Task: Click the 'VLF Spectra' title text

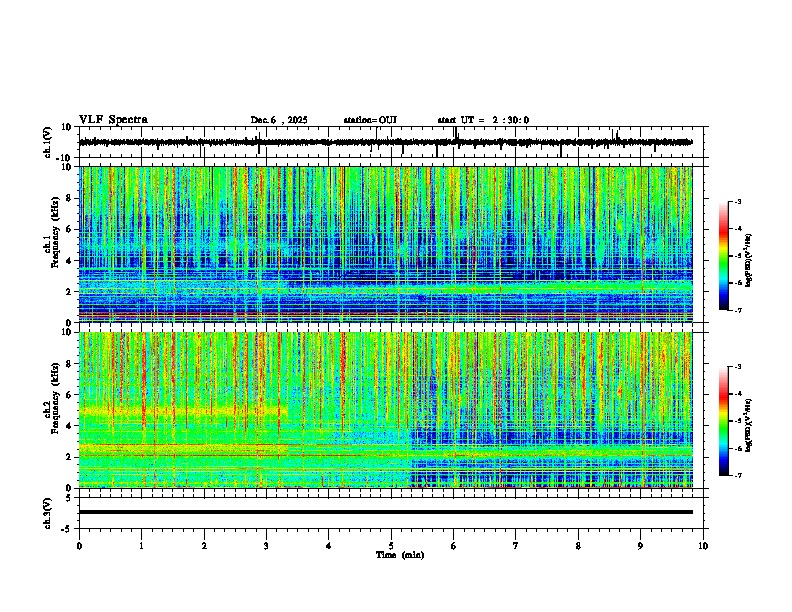Action: point(113,120)
